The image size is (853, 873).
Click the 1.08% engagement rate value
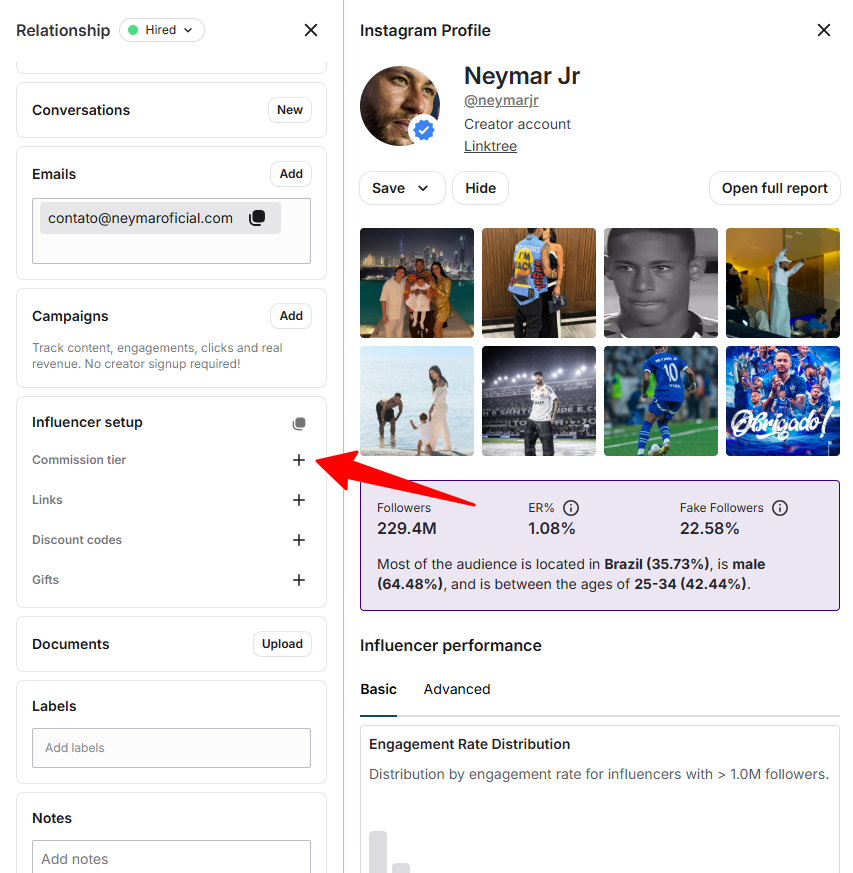[552, 528]
